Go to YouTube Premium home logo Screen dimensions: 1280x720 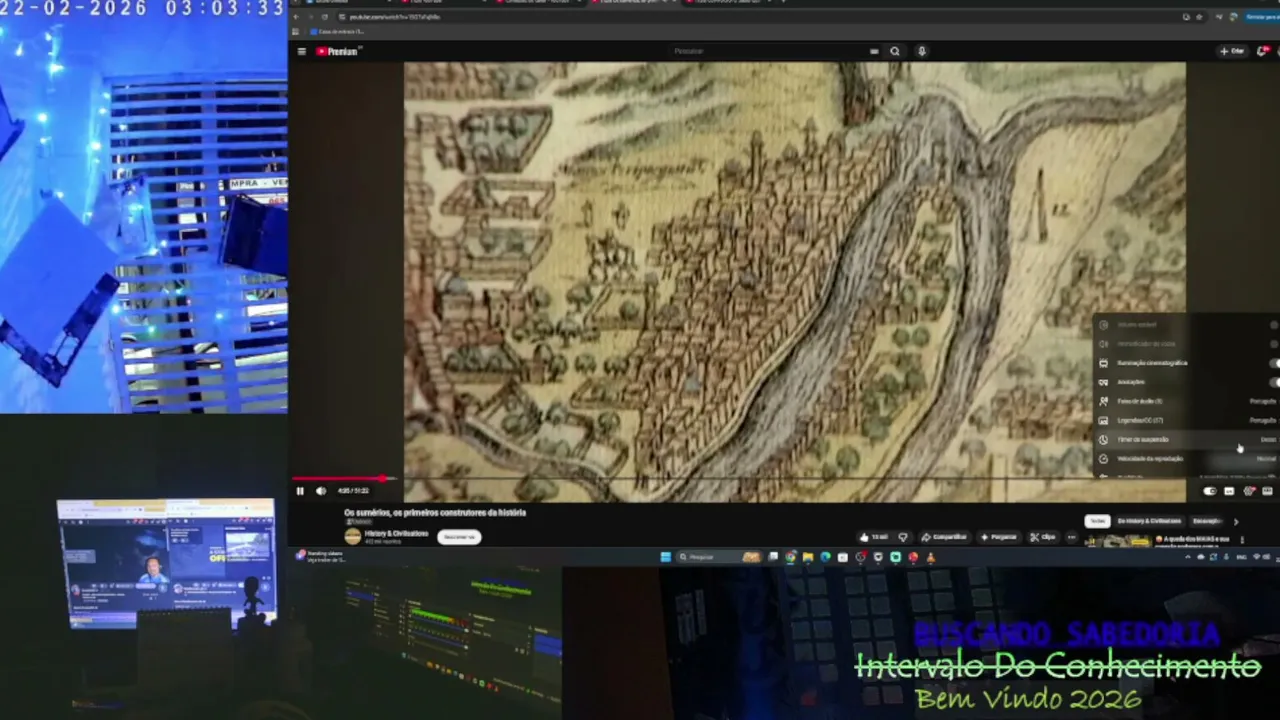click(x=338, y=51)
